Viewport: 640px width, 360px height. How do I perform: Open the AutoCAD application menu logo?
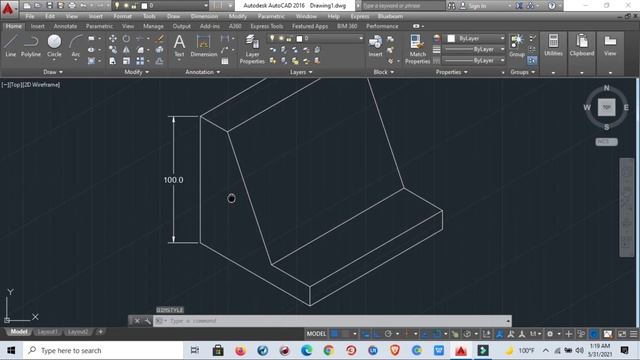8,8
